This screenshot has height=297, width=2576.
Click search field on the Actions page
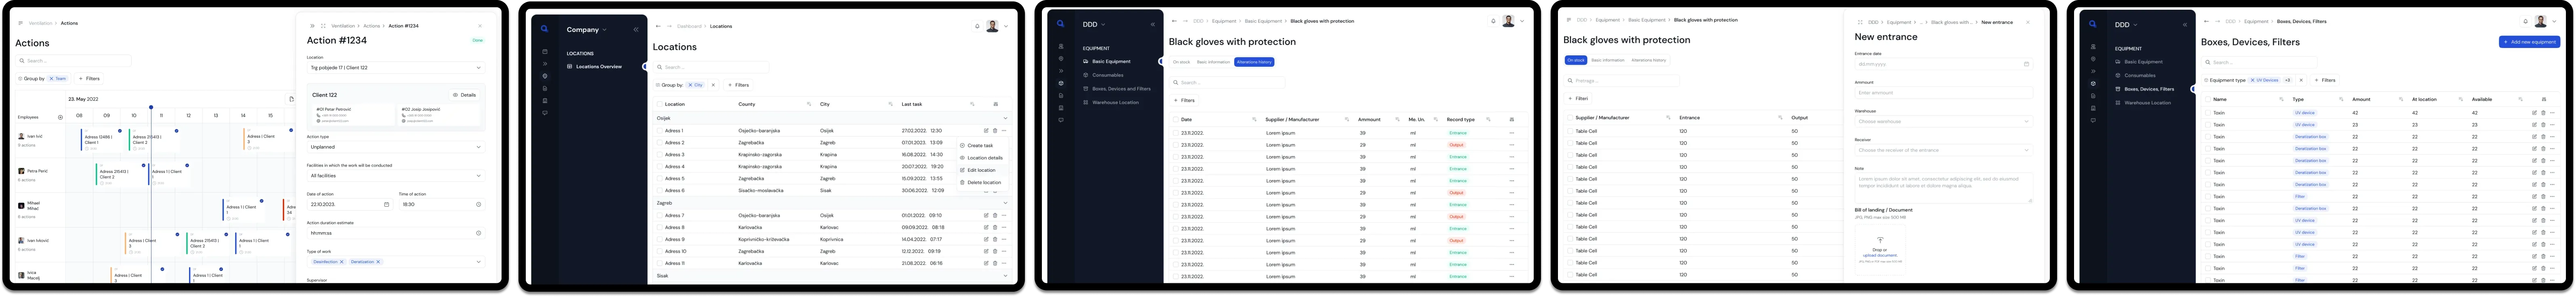point(74,61)
